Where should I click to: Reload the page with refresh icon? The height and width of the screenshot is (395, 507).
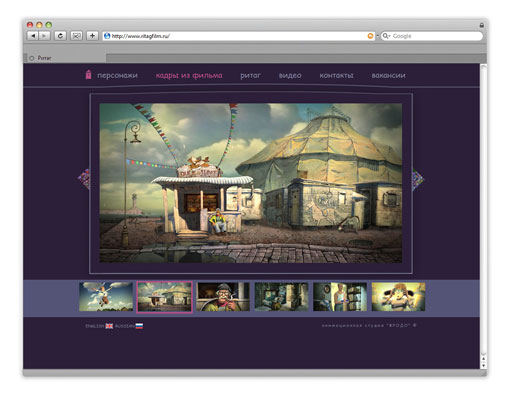[x=60, y=36]
